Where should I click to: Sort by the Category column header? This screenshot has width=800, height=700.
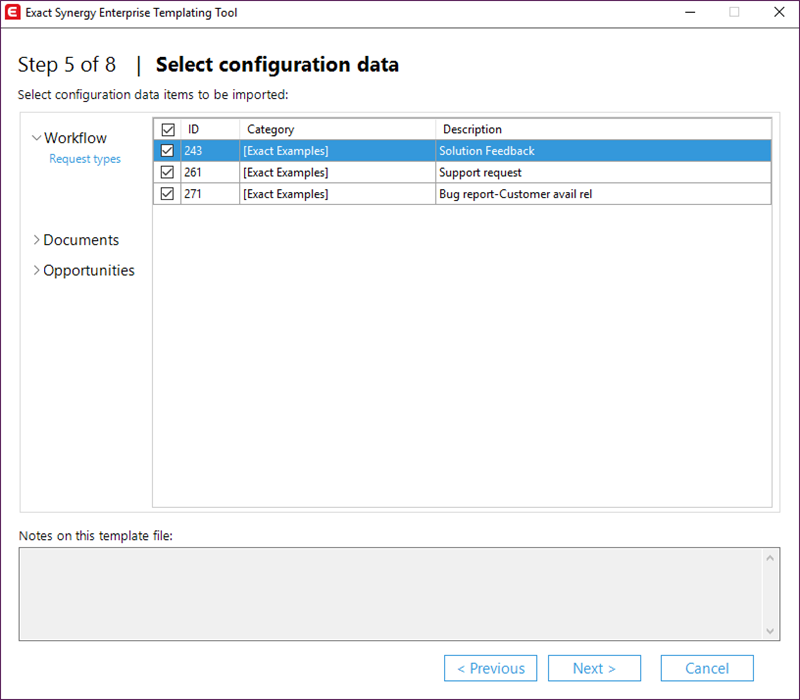(x=337, y=129)
